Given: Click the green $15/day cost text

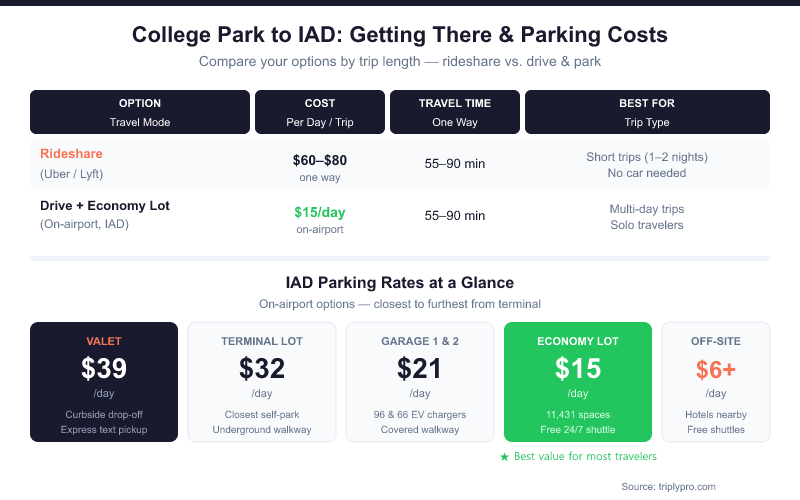Looking at the screenshot, I should pyautogui.click(x=320, y=212).
